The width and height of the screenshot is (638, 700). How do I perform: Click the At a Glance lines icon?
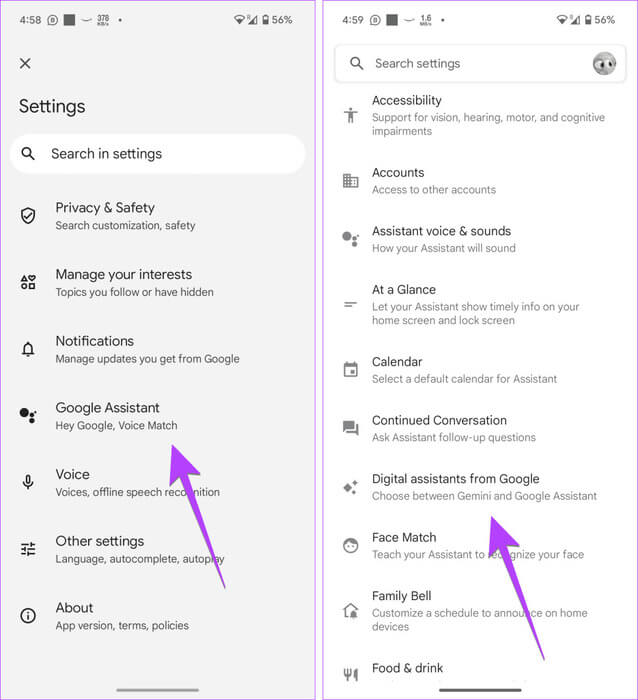(x=351, y=305)
